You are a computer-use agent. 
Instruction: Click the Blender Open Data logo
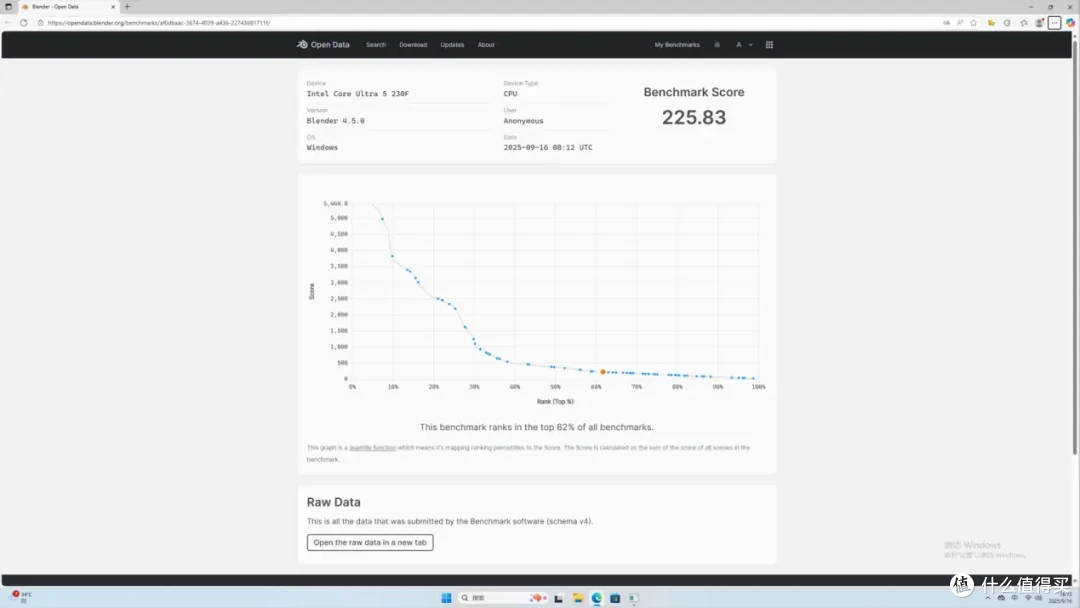323,45
